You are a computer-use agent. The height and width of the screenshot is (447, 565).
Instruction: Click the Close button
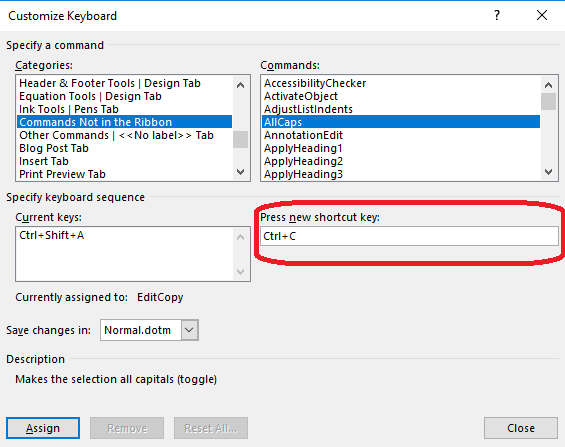click(521, 428)
